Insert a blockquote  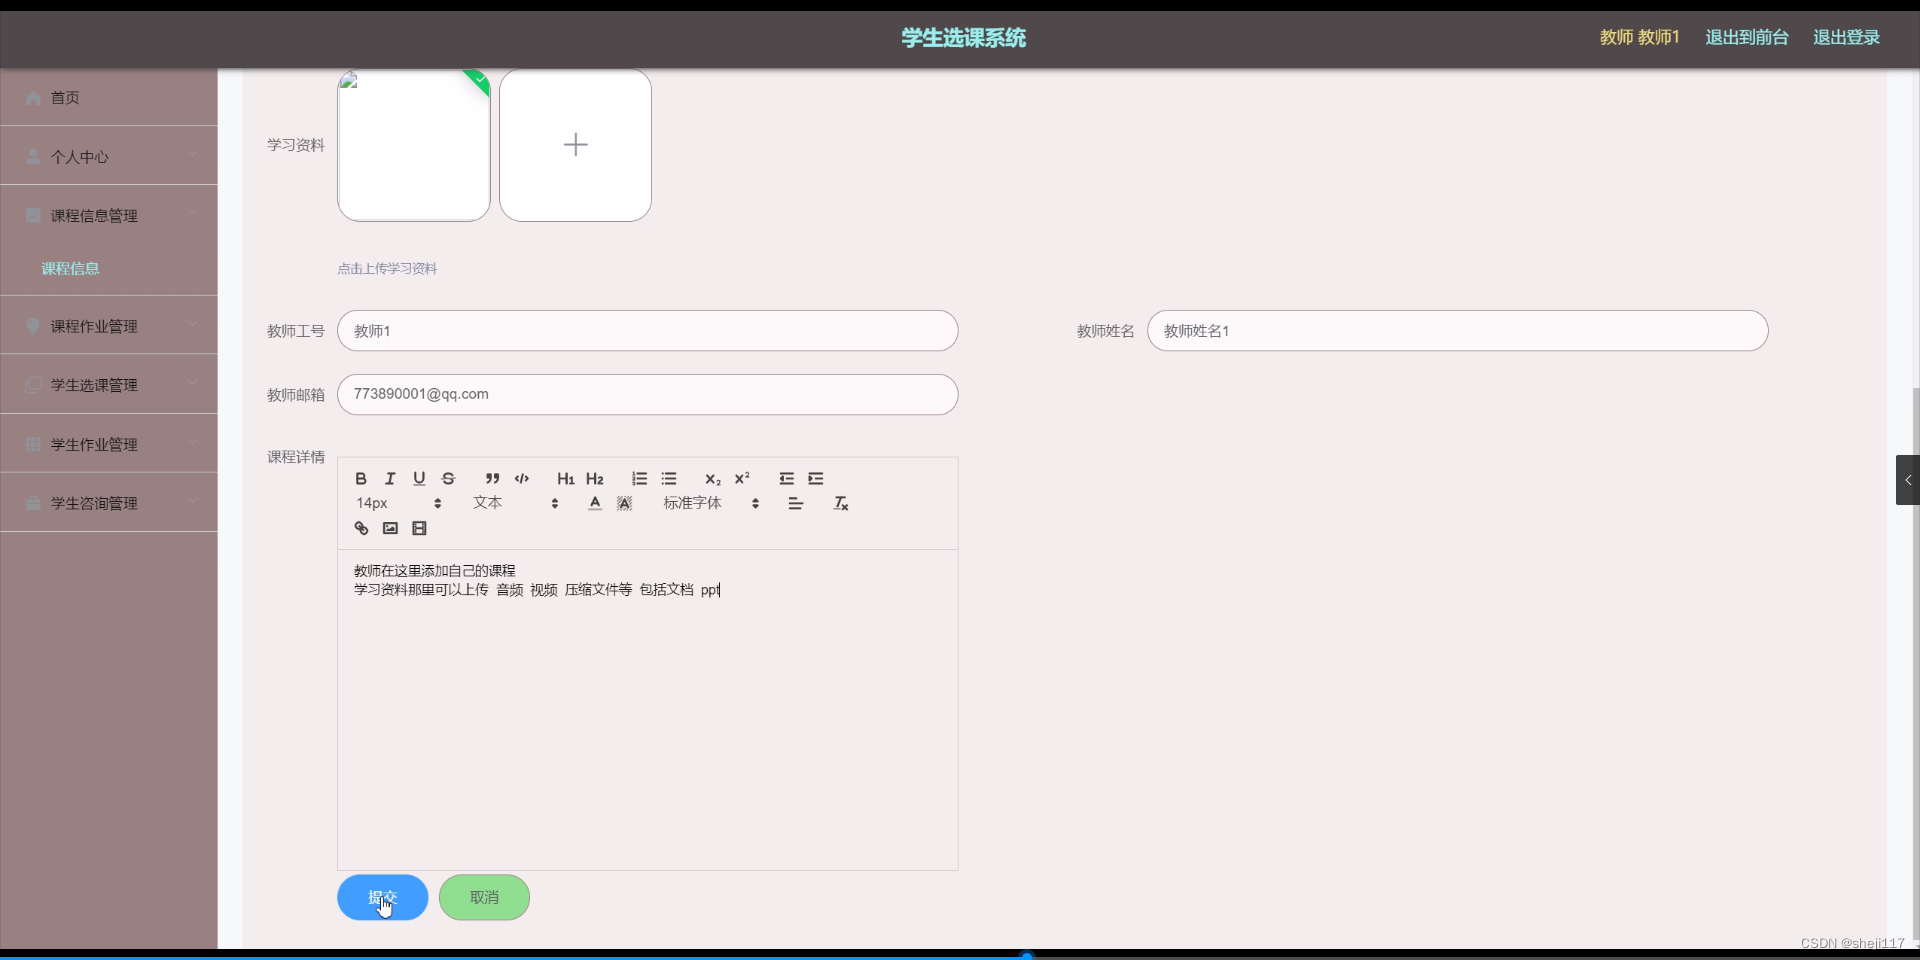[491, 479]
